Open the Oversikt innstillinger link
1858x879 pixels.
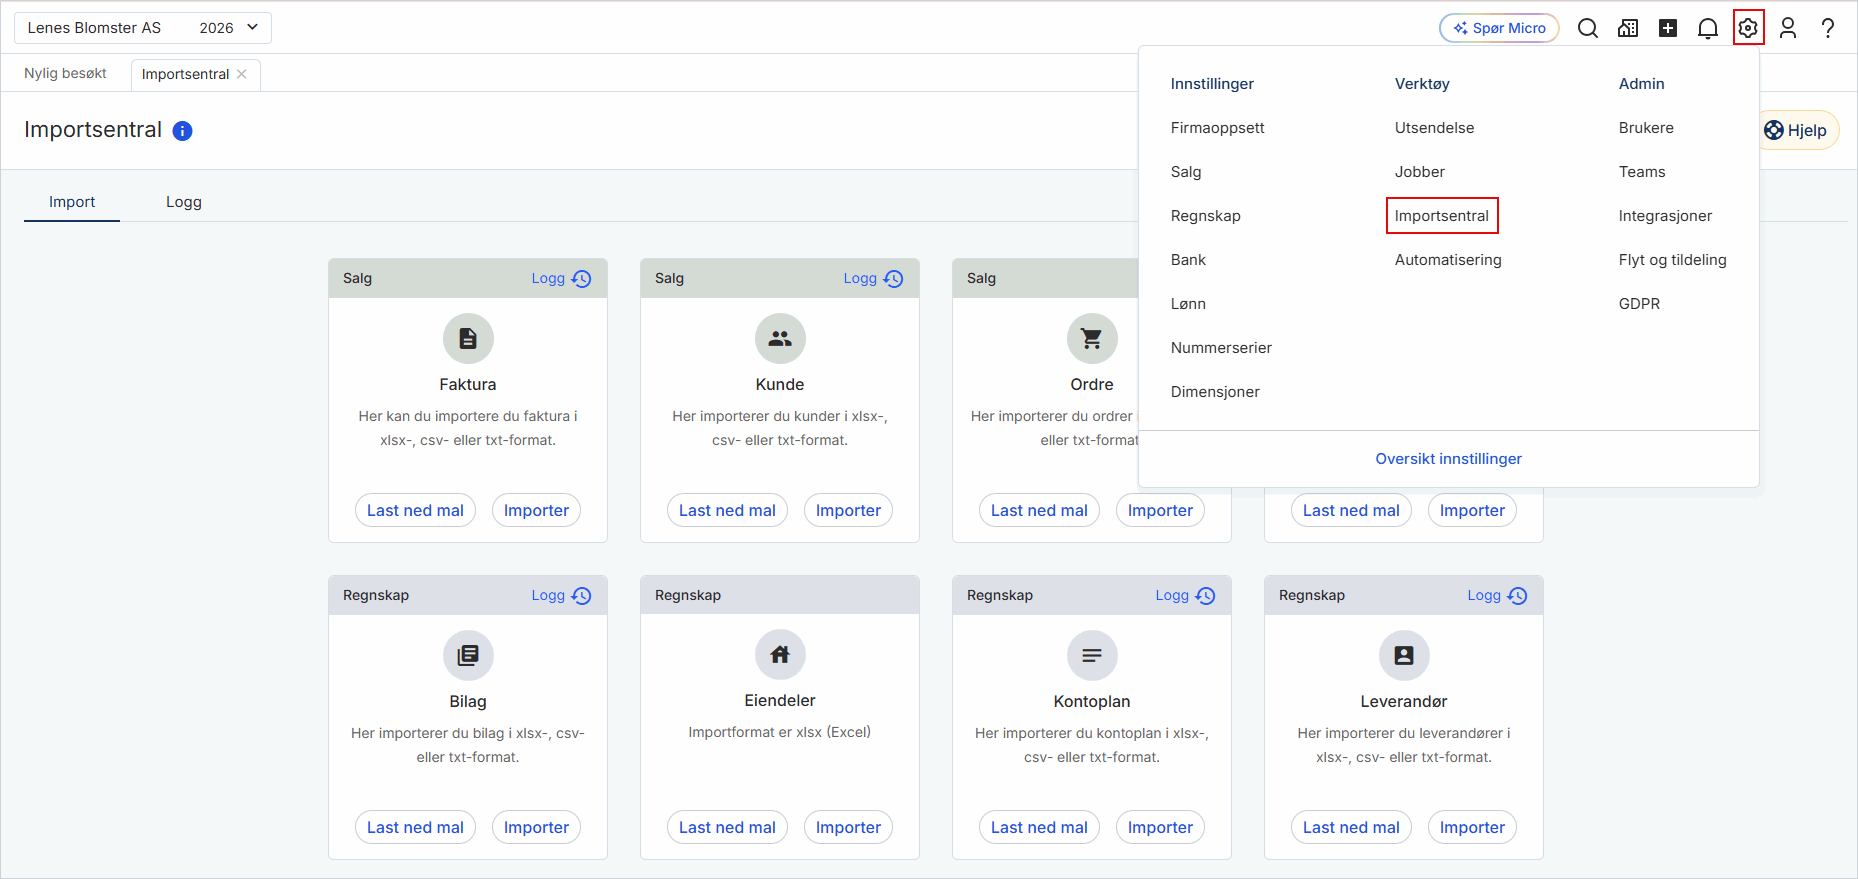[1448, 459]
